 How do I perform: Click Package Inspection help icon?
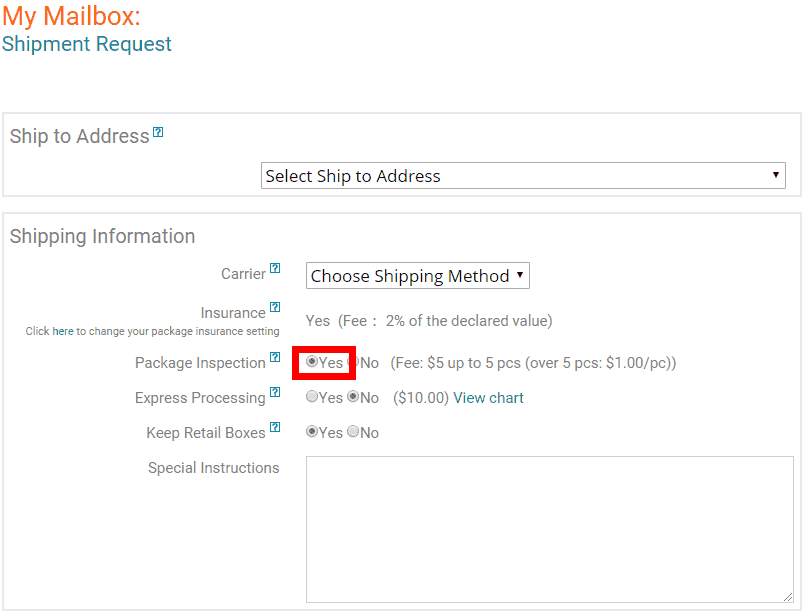click(x=275, y=358)
